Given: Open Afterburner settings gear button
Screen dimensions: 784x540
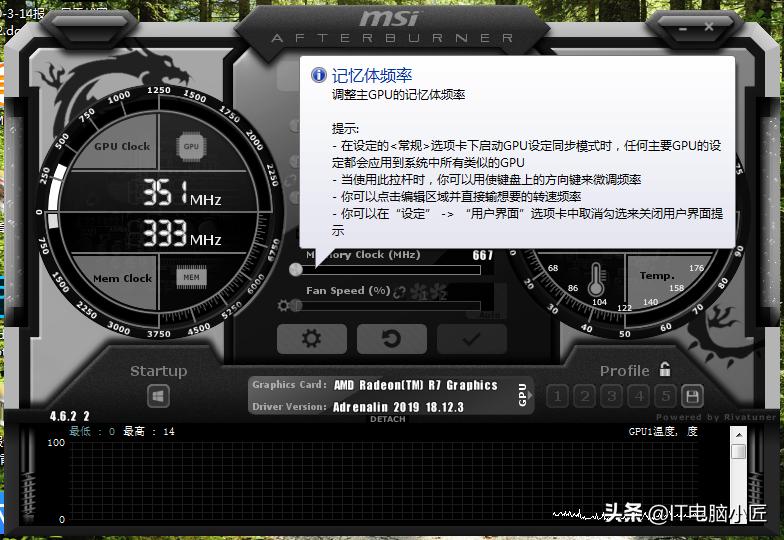Looking at the screenshot, I should click(x=312, y=338).
